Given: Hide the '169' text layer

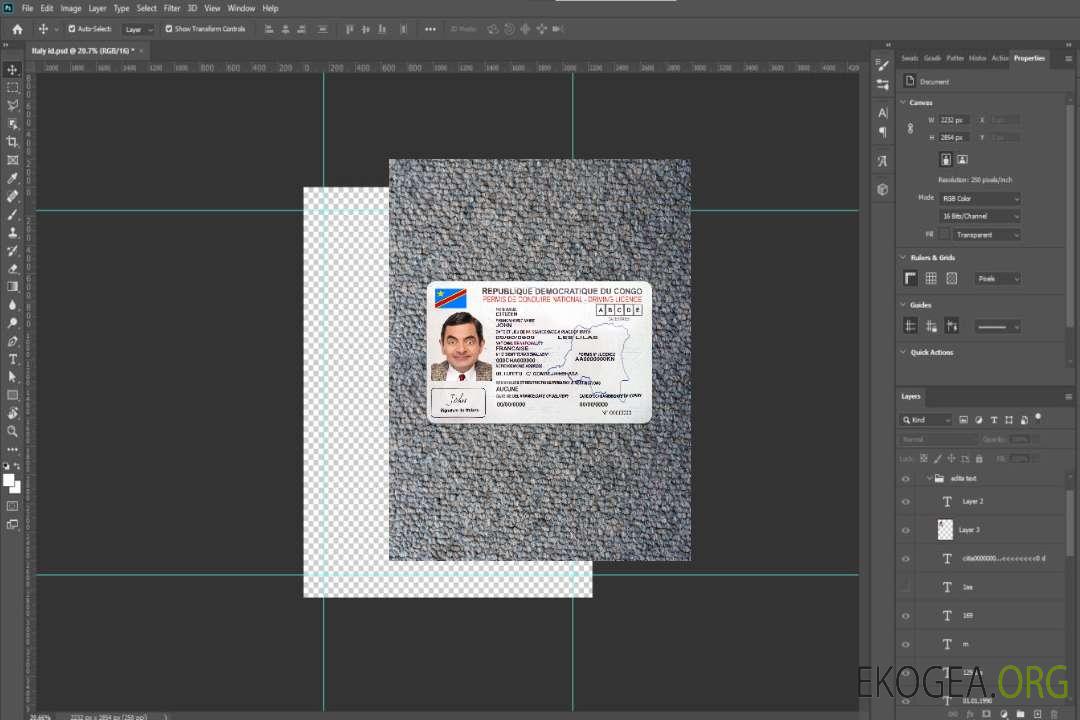Looking at the screenshot, I should (906, 616).
